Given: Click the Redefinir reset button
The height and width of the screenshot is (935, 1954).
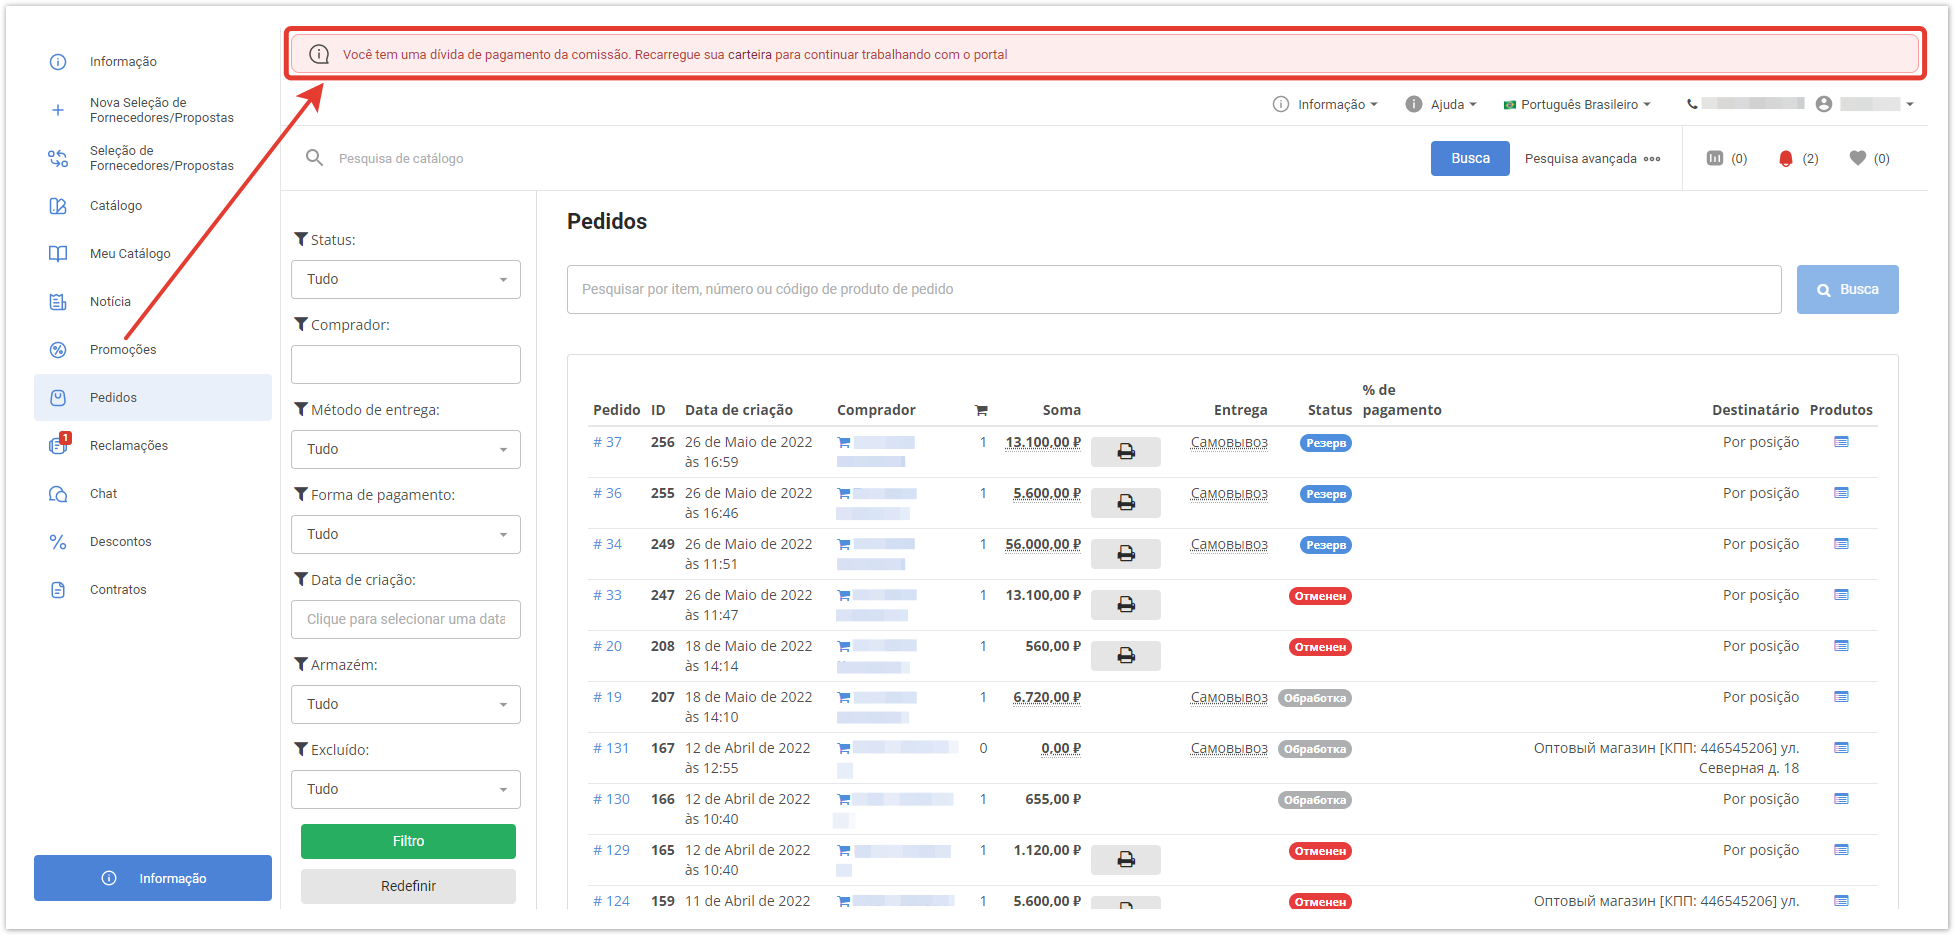Looking at the screenshot, I should [408, 886].
